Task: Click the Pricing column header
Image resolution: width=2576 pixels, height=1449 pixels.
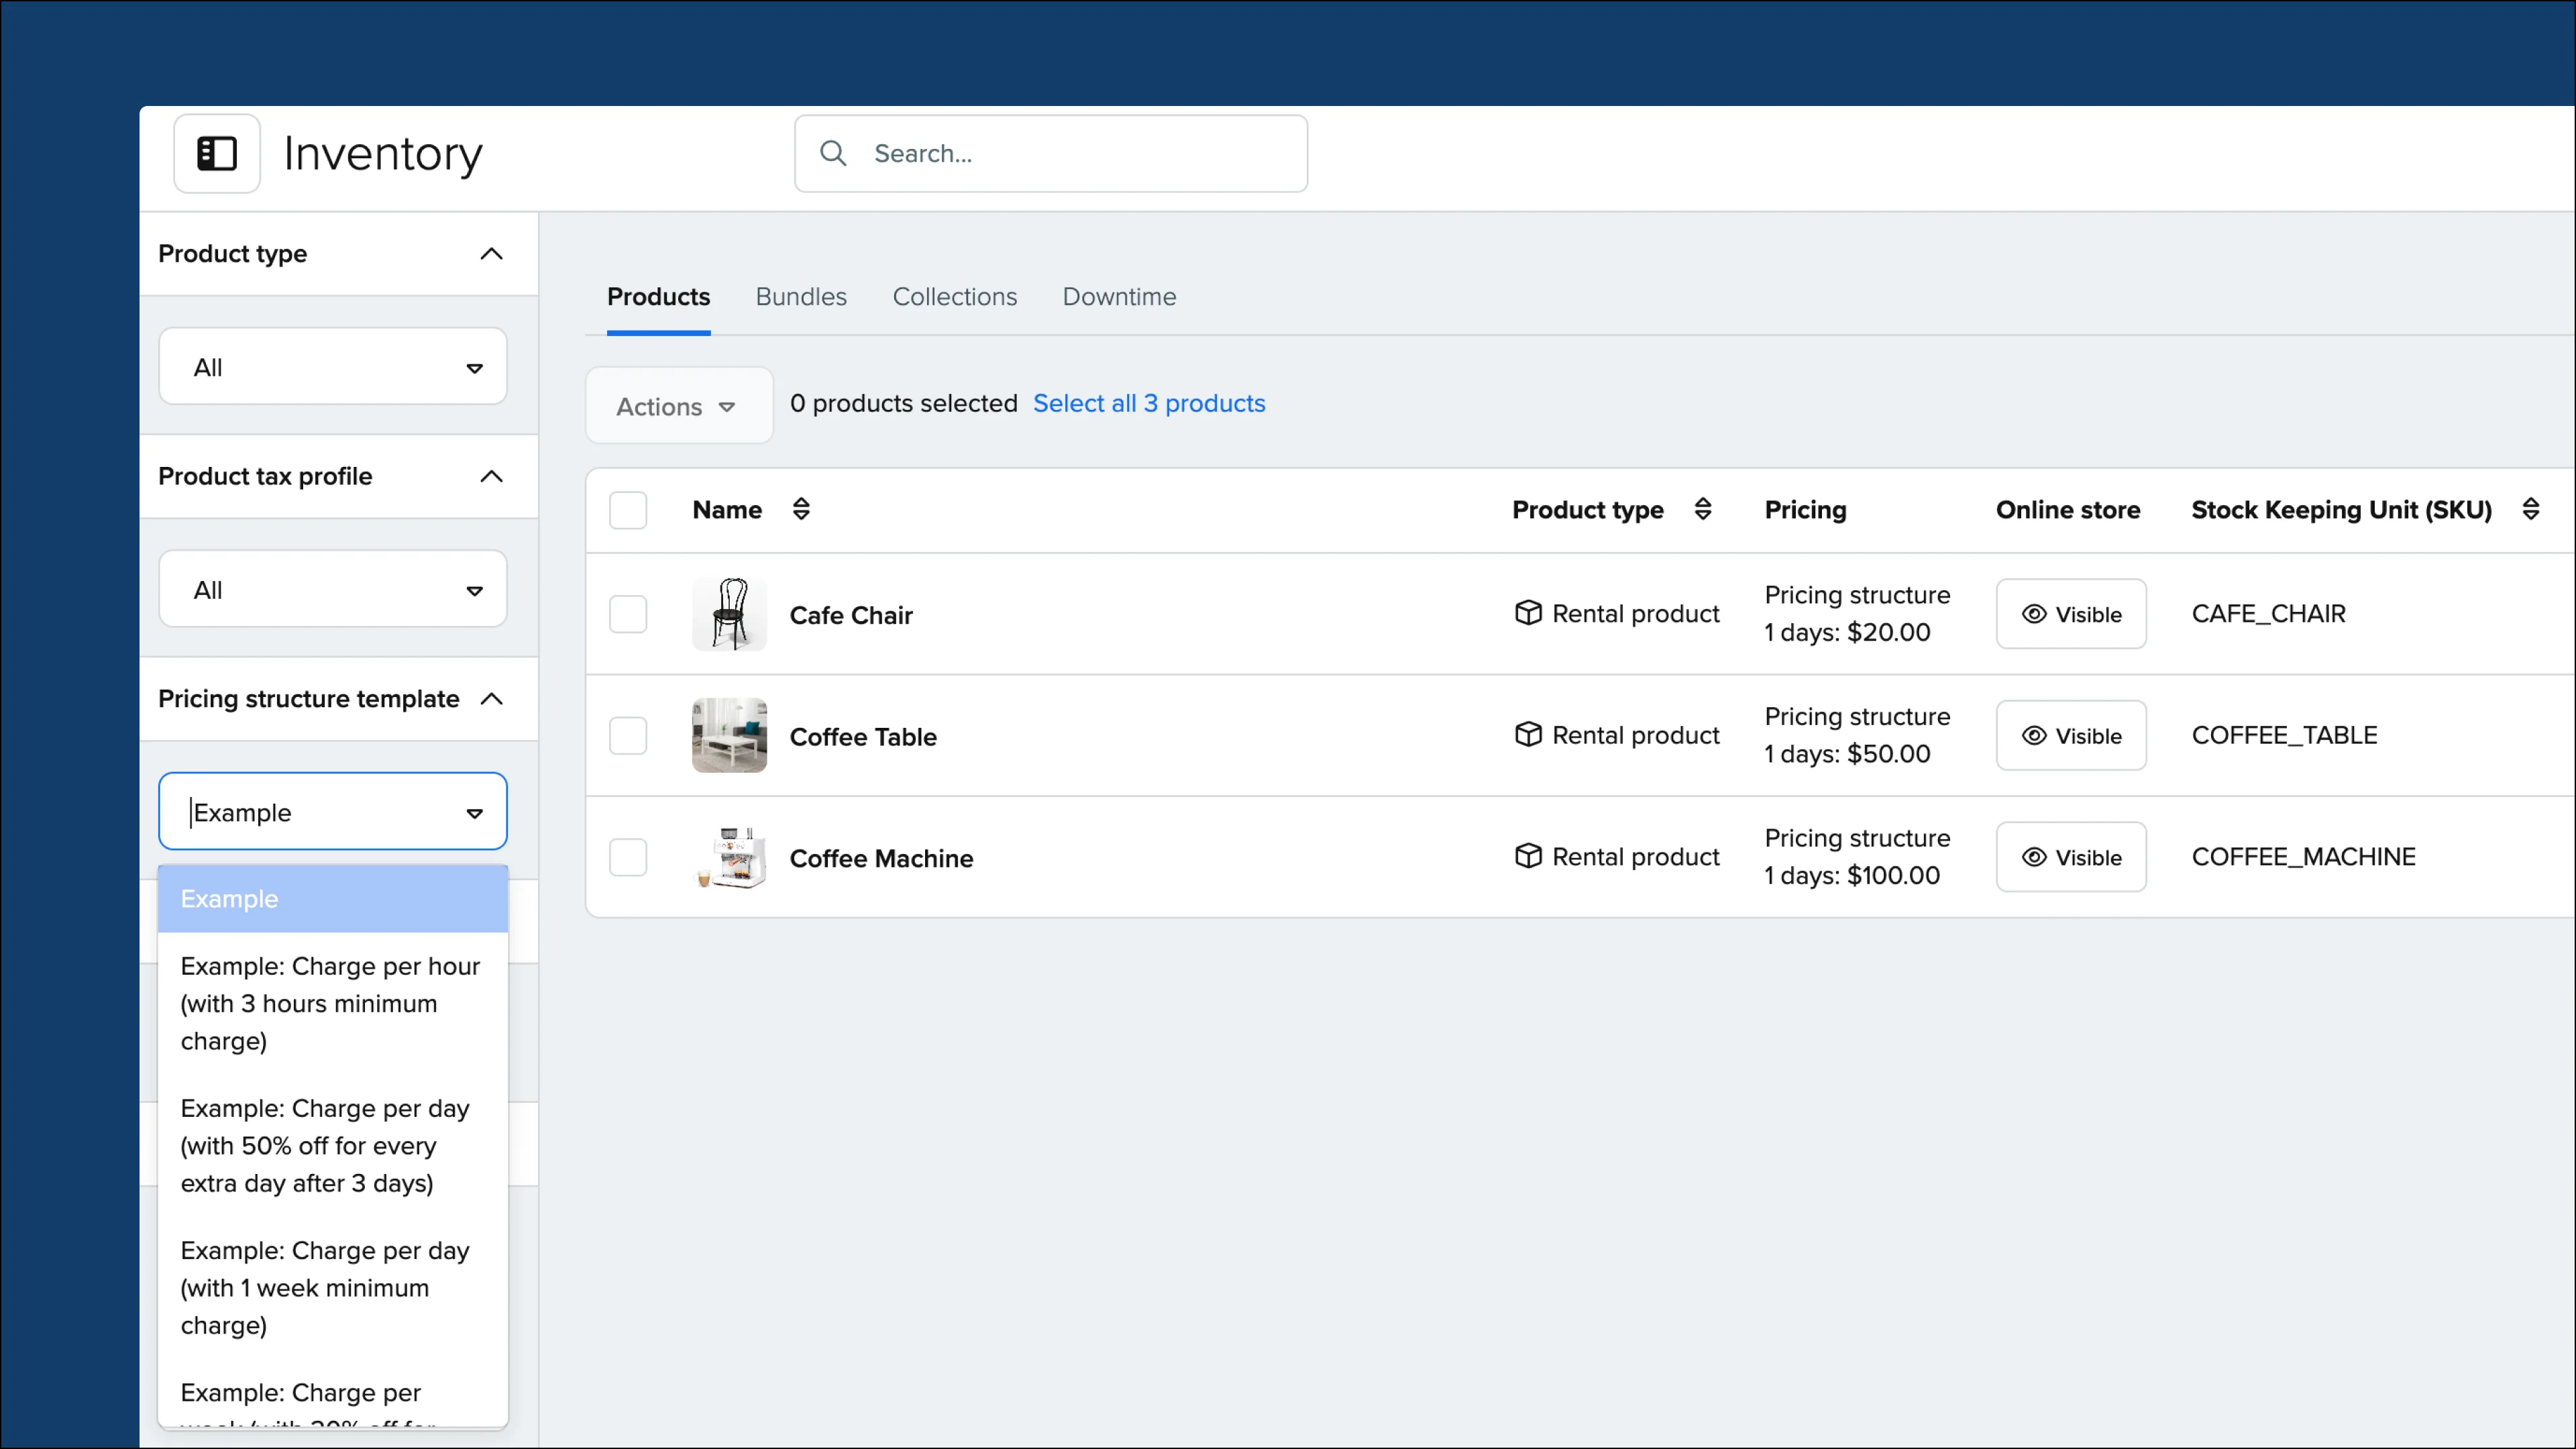Action: click(x=1805, y=509)
